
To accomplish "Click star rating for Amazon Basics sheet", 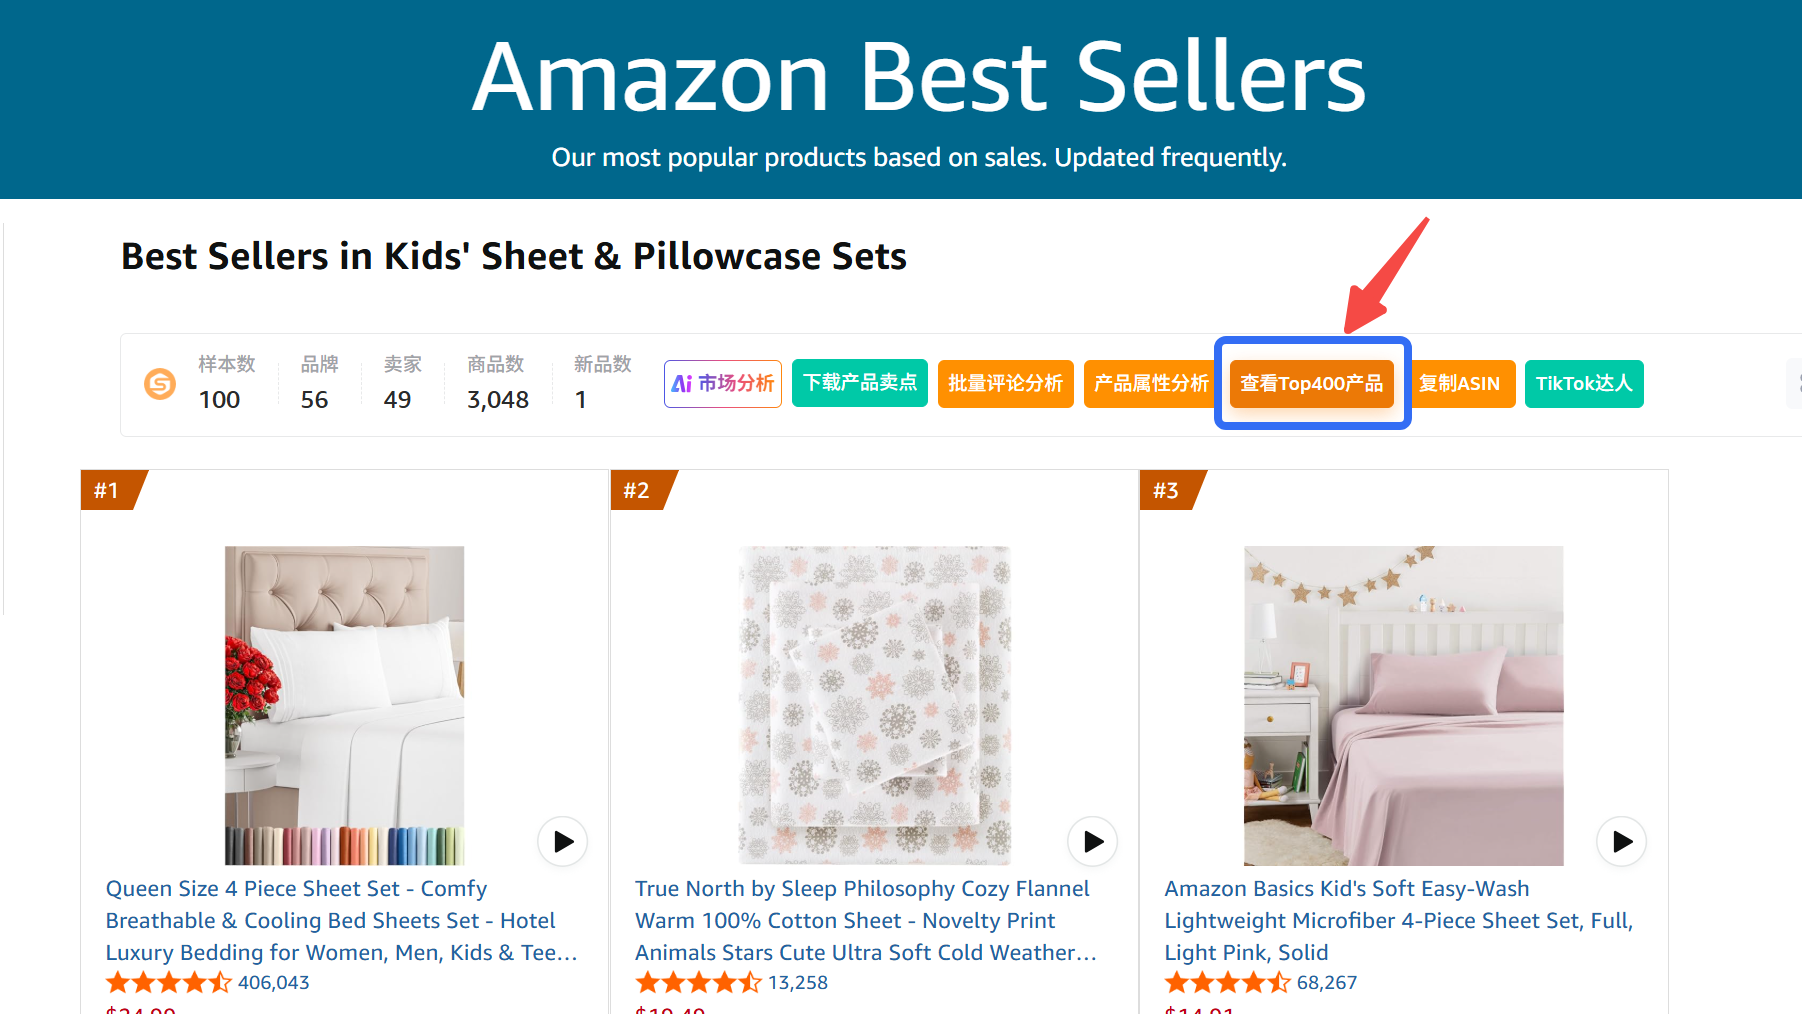I will click(1227, 983).
